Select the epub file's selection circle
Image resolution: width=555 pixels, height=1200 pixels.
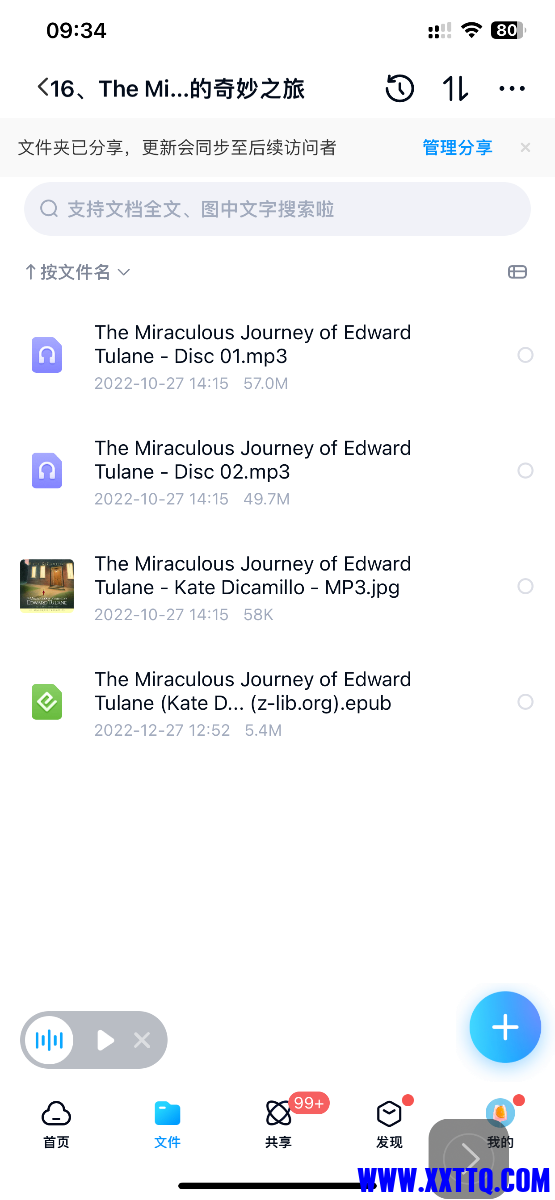[525, 702]
